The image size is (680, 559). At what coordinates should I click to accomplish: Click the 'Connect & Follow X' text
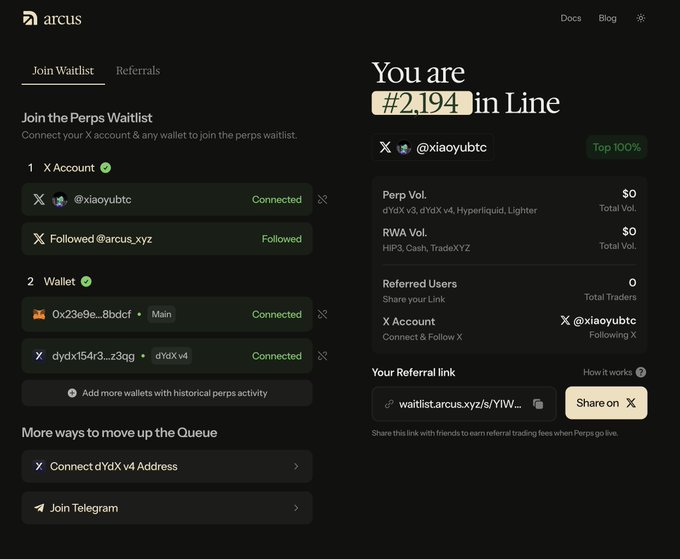point(422,337)
